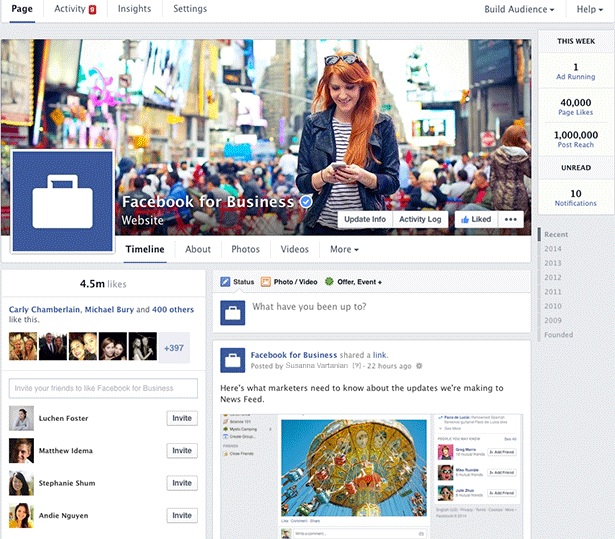Click the verified checkmark badge beside page name
615x539 pixels.
click(306, 202)
